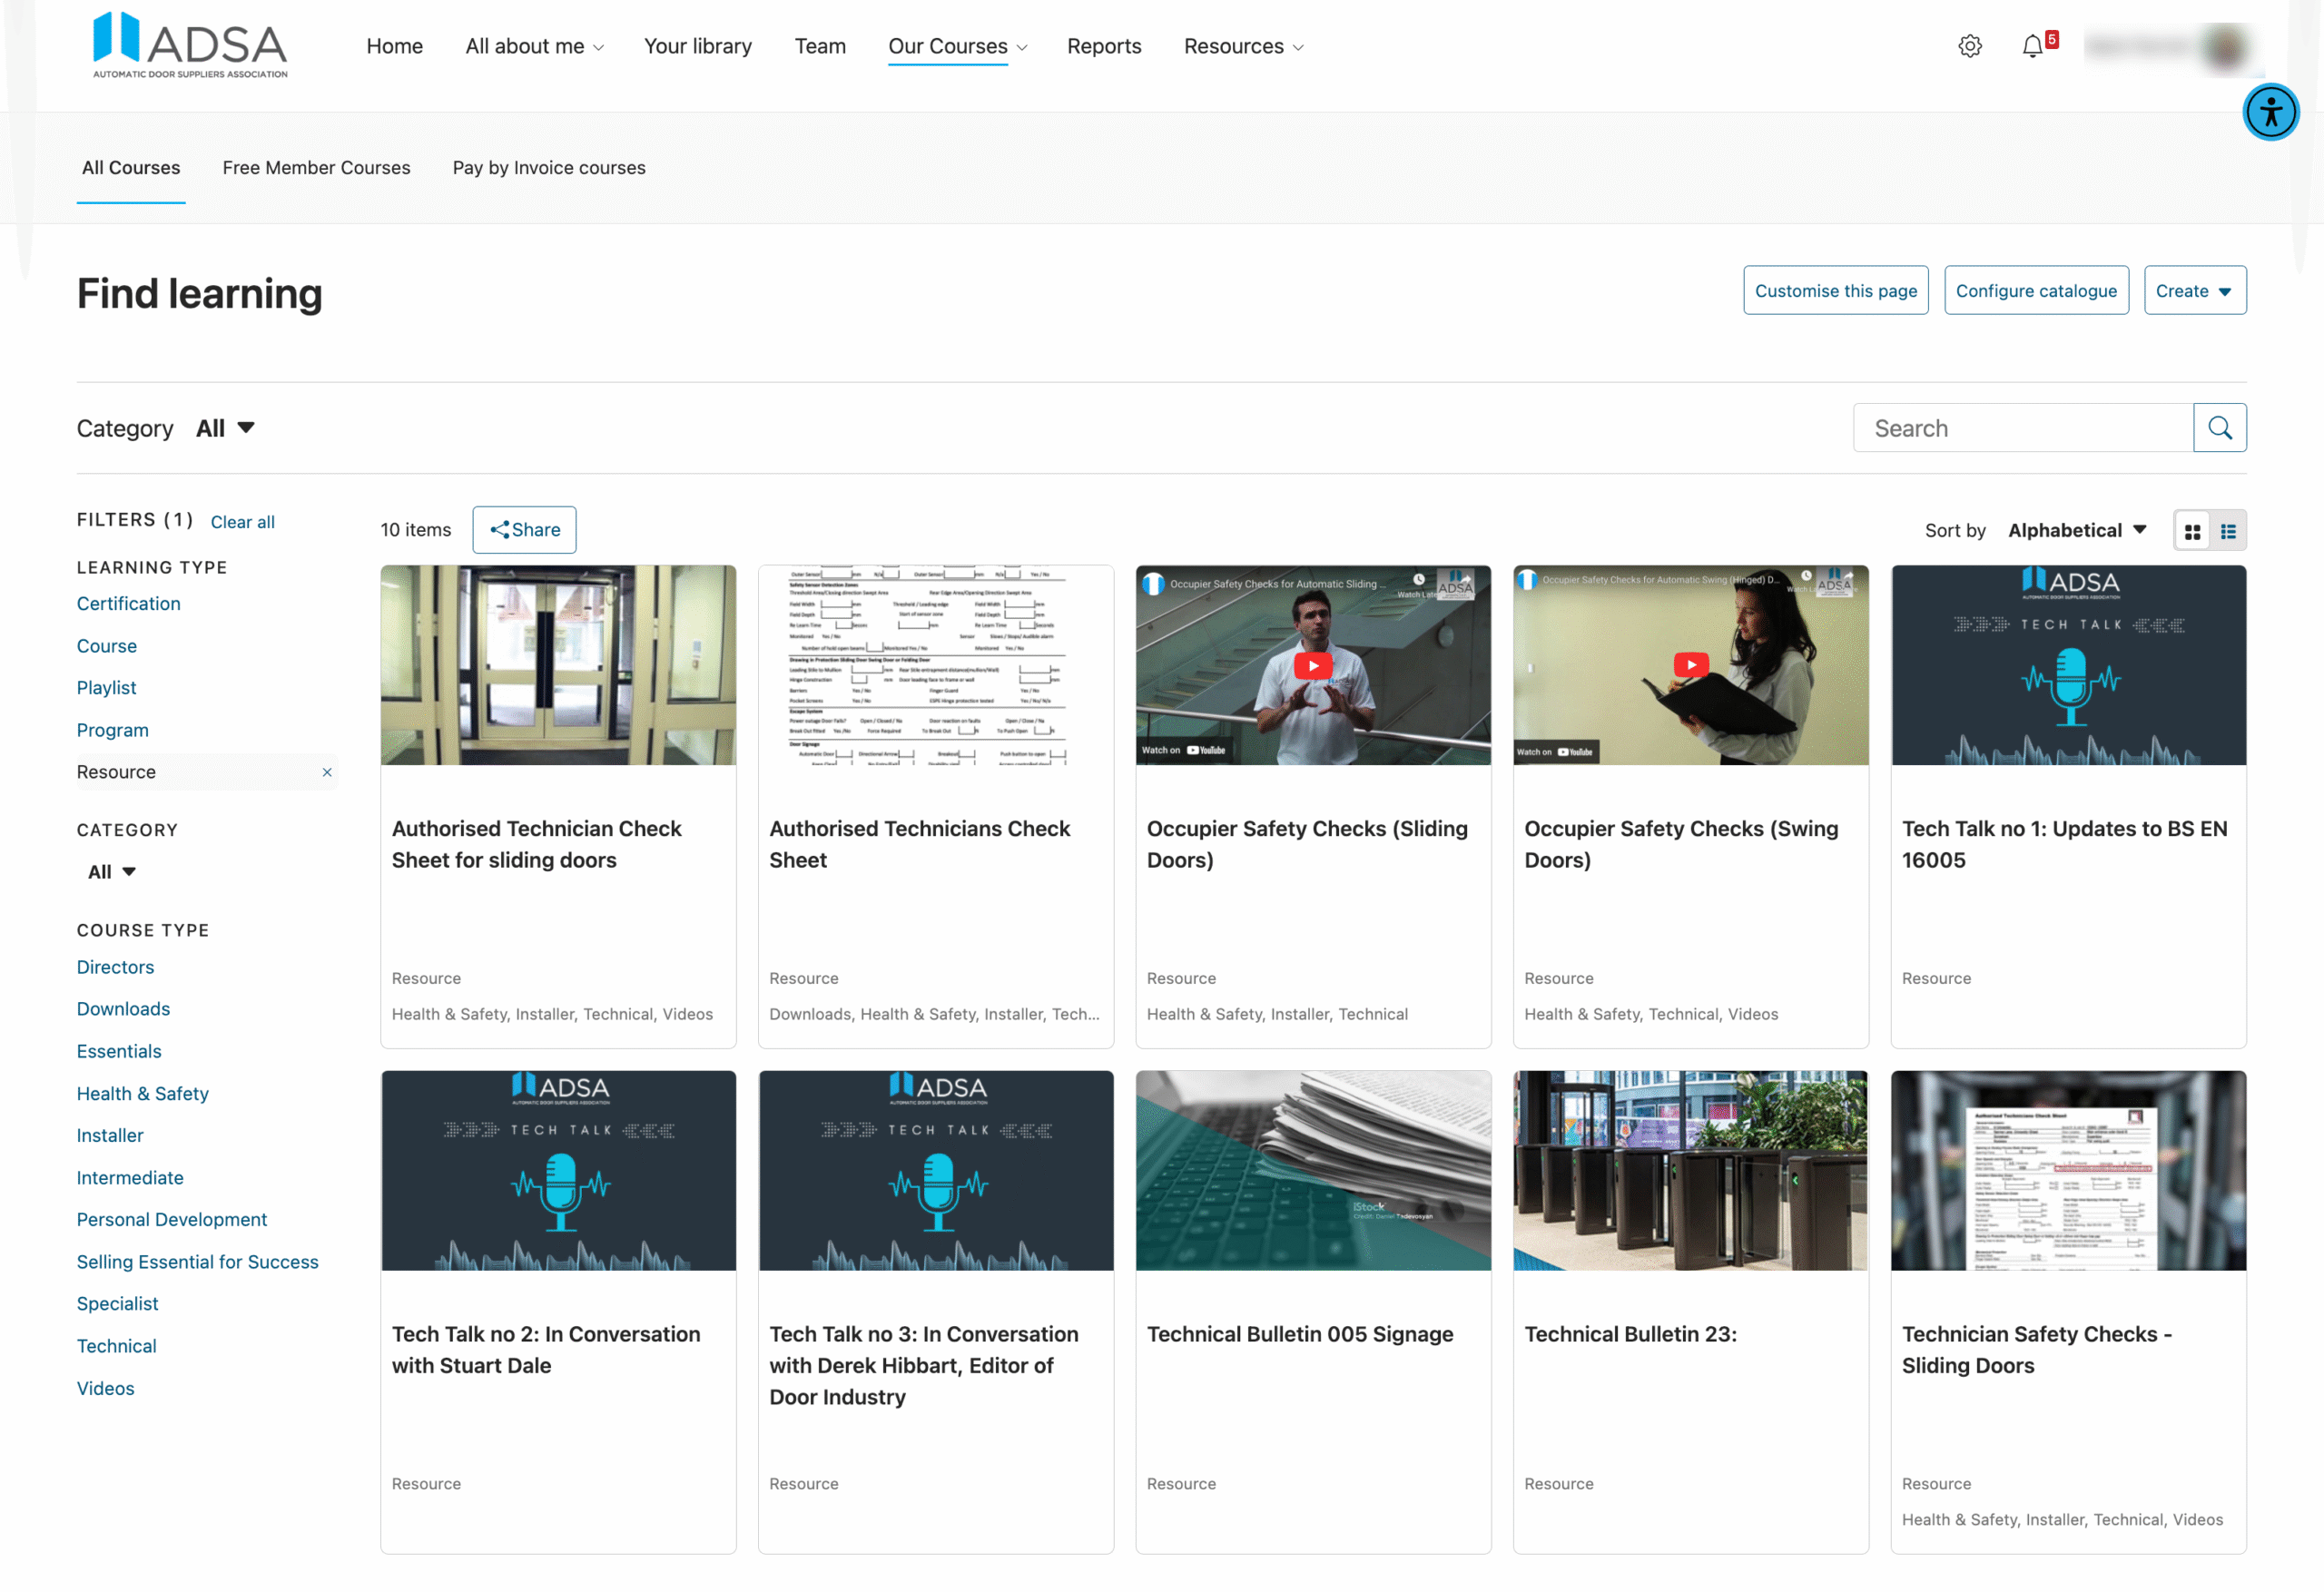
Task: Click the ADSA logo
Action: [x=188, y=44]
